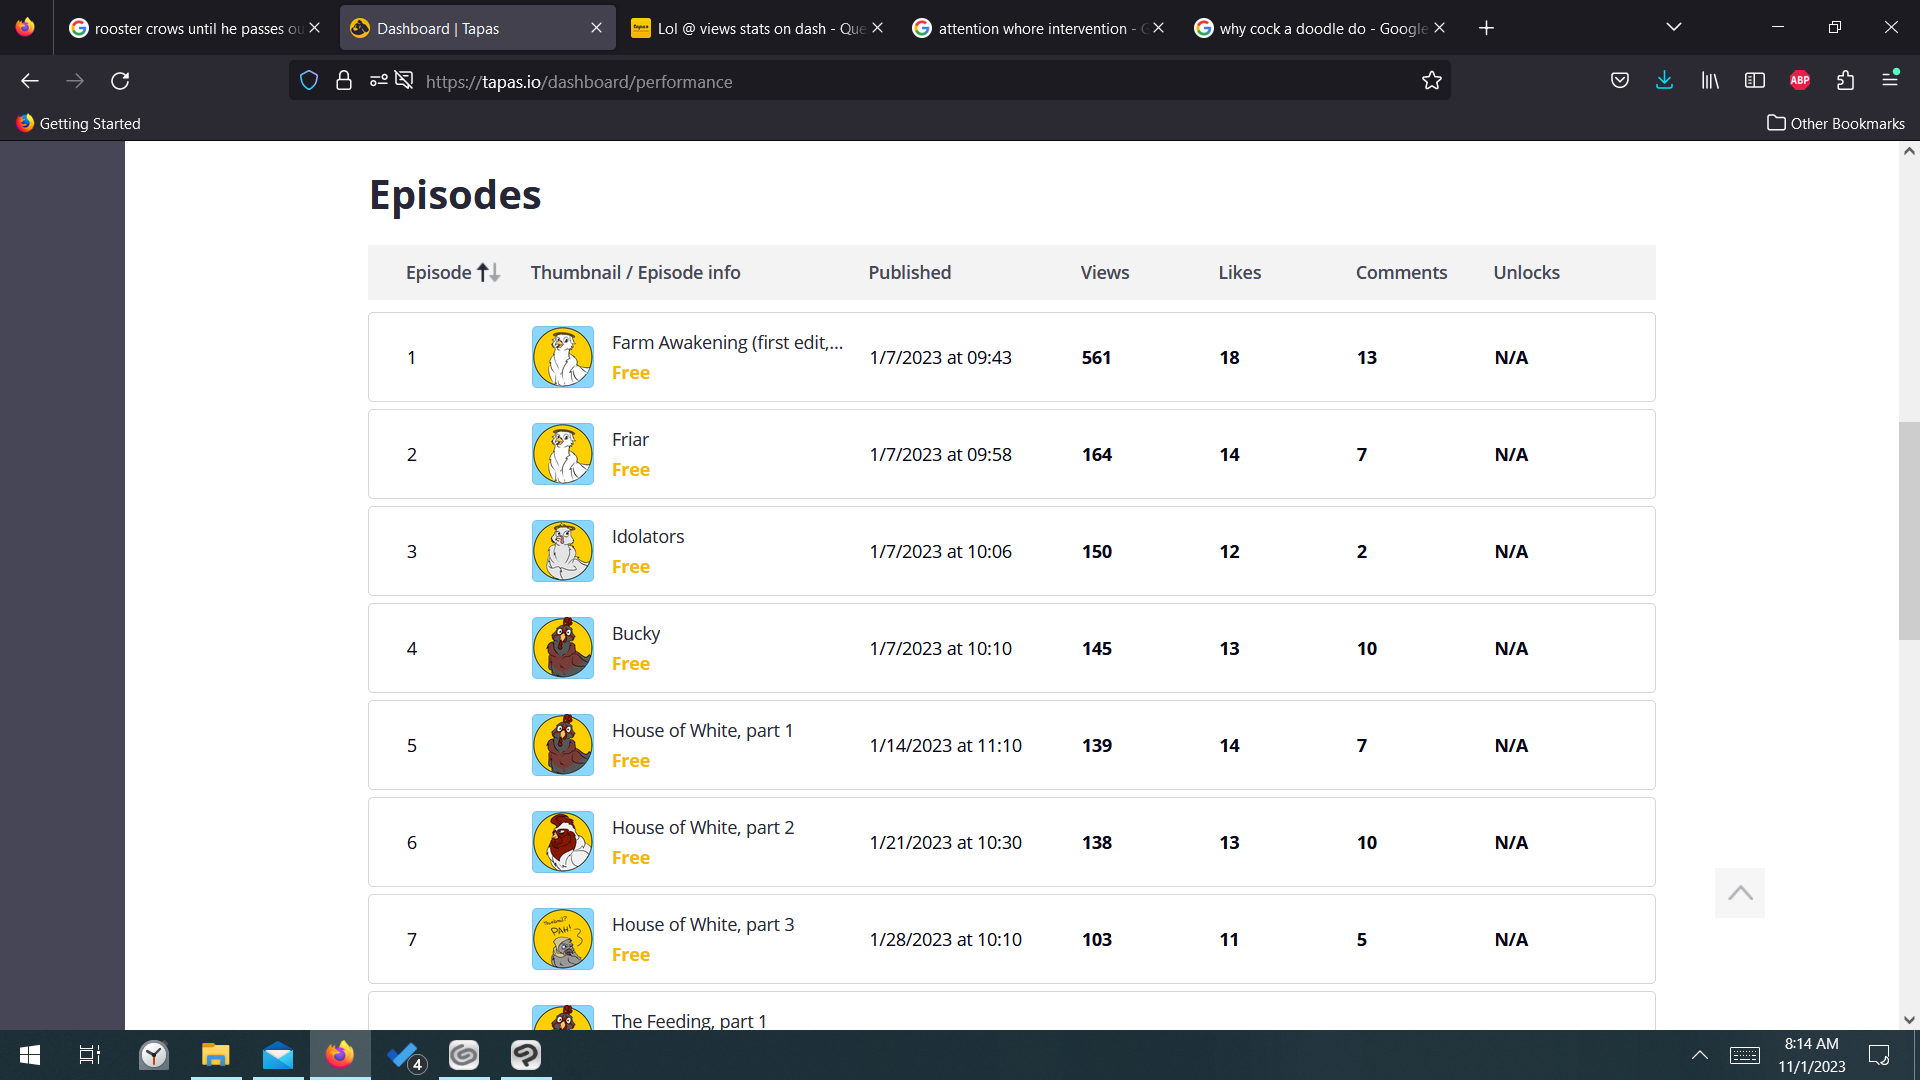The height and width of the screenshot is (1080, 1920).
Task: Open the Firefox application menu
Action: pos(1890,79)
